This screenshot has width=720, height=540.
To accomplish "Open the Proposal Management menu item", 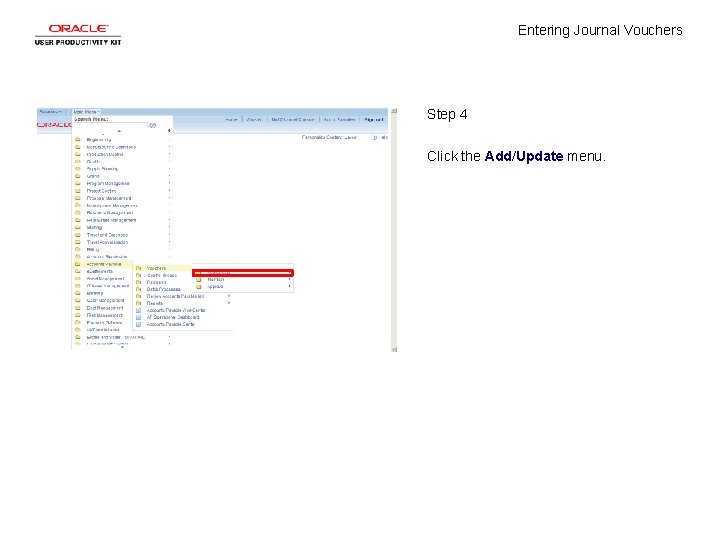I will pyautogui.click(x=109, y=198).
